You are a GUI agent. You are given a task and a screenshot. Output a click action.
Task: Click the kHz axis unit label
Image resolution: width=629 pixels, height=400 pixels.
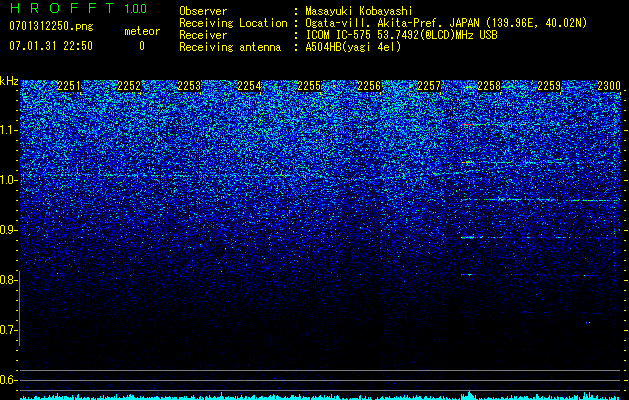9,81
